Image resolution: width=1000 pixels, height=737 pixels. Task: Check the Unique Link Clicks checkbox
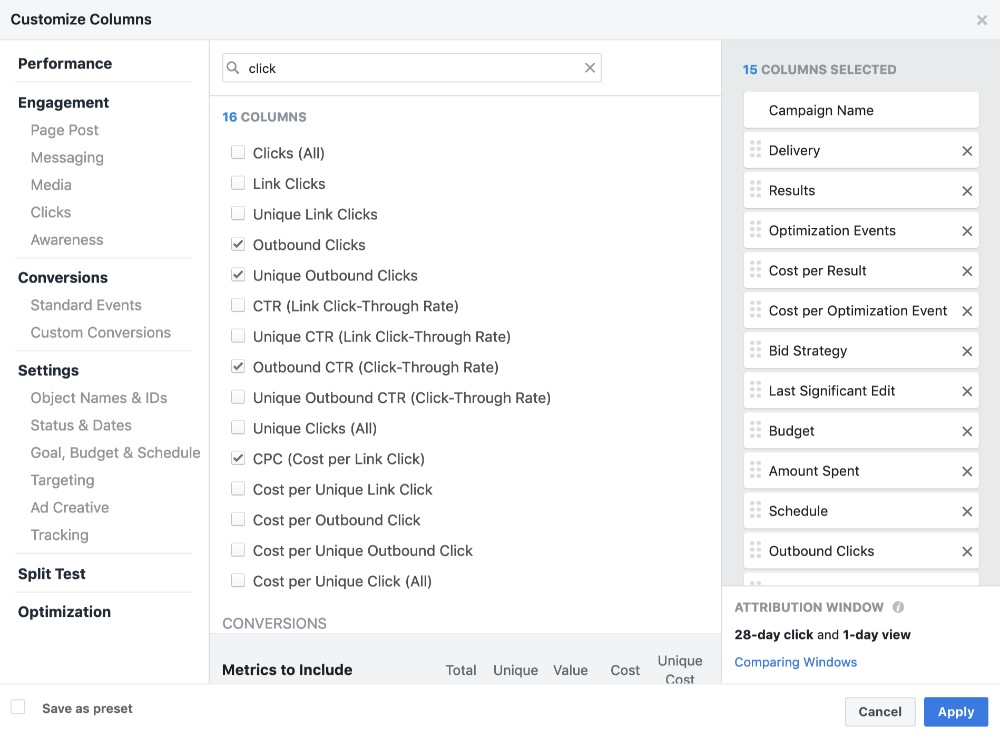click(238, 213)
